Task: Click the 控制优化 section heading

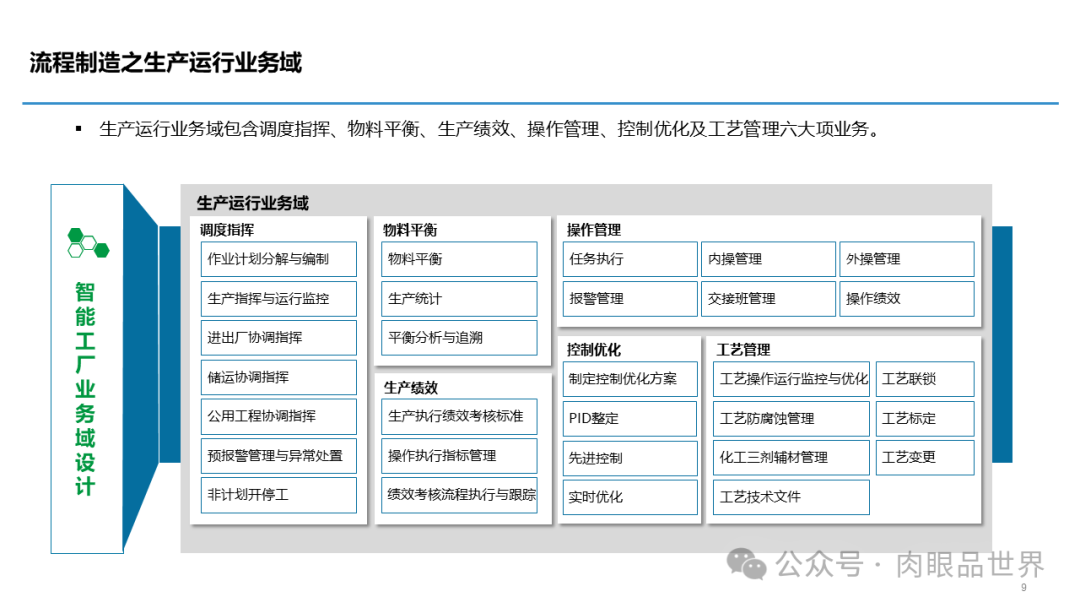Action: [594, 350]
